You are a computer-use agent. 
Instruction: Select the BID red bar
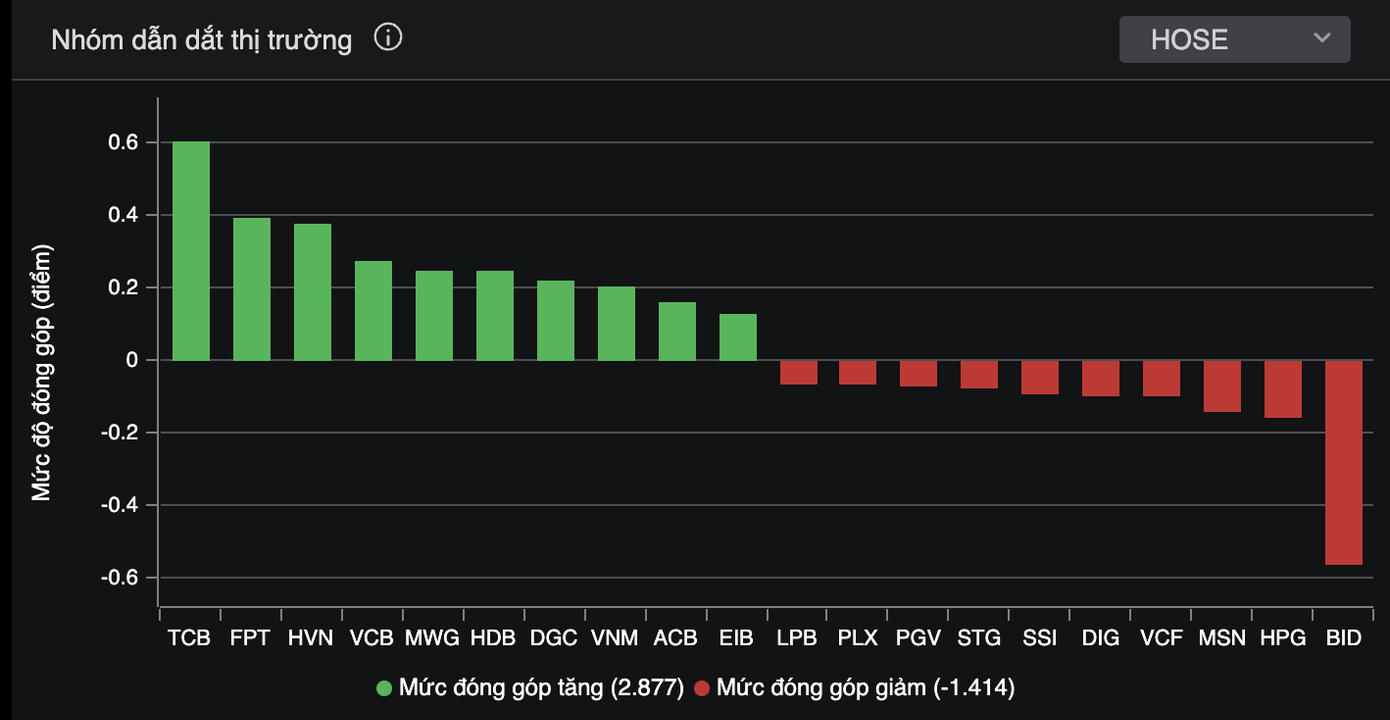click(x=1344, y=462)
